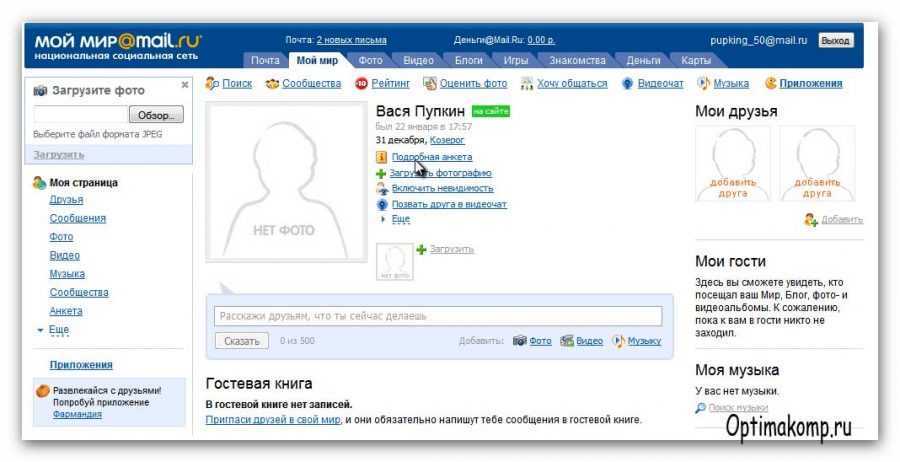This screenshot has height=462, width=900.
Task: Click the Моя страница icon in sidebar
Action: click(x=39, y=183)
